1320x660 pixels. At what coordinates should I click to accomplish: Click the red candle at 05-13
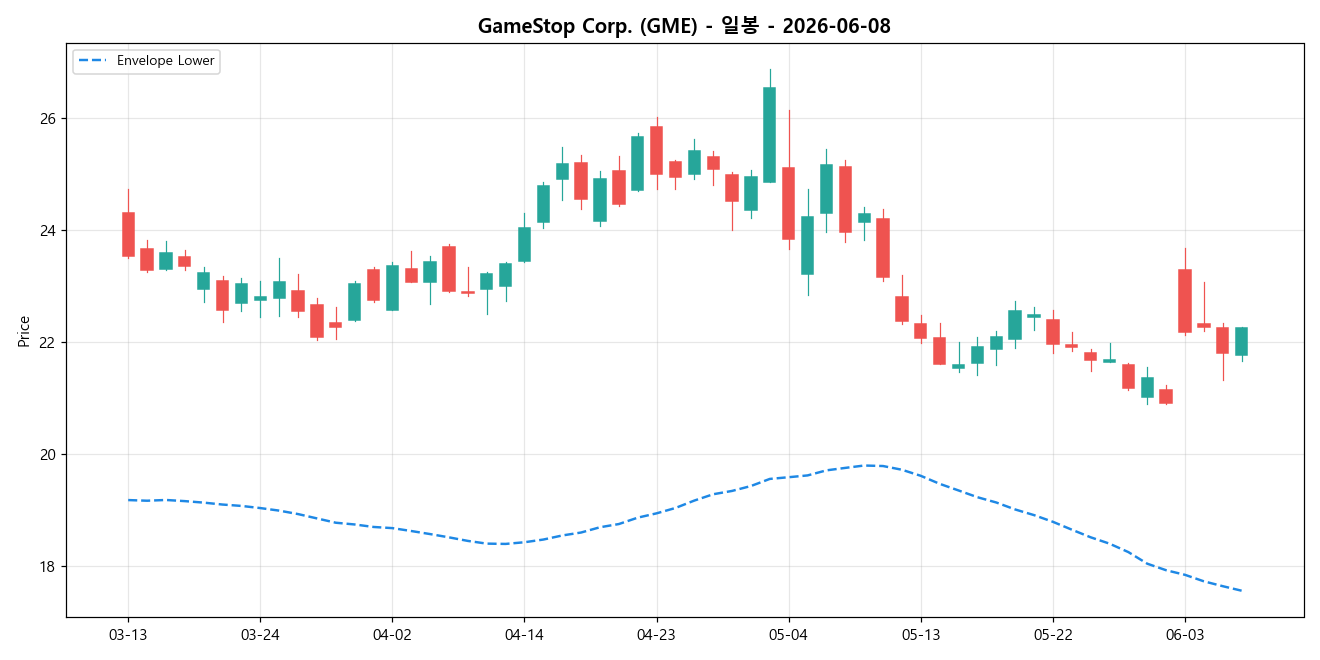click(x=920, y=330)
